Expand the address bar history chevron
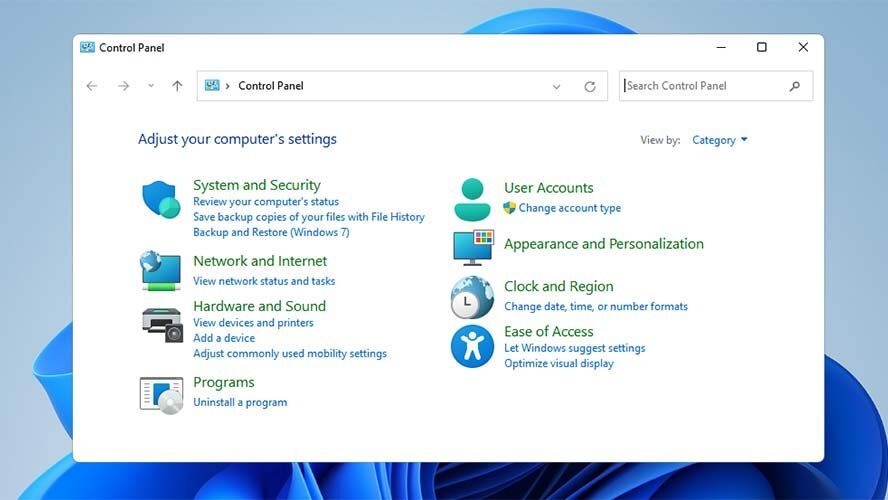 pyautogui.click(x=557, y=87)
